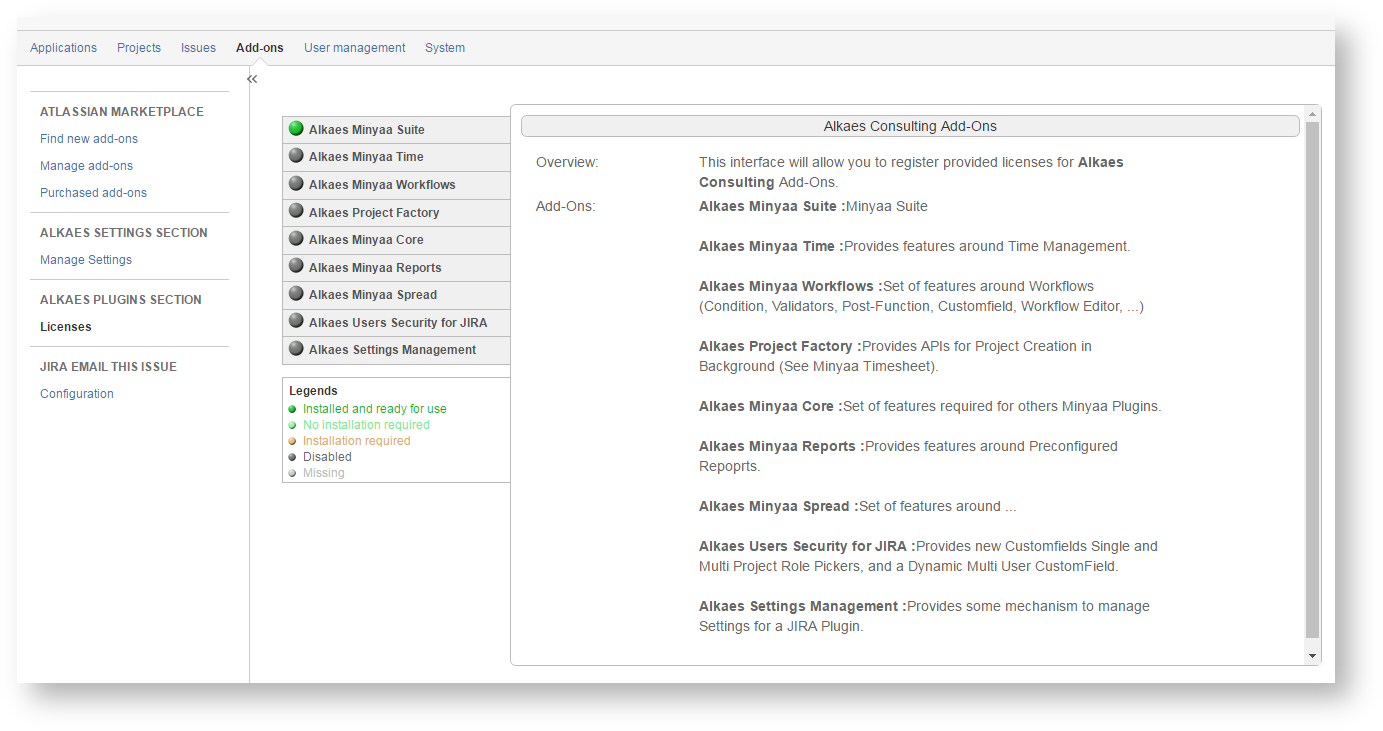
Task: Select Alkaes Settings Management in list
Action: (392, 350)
